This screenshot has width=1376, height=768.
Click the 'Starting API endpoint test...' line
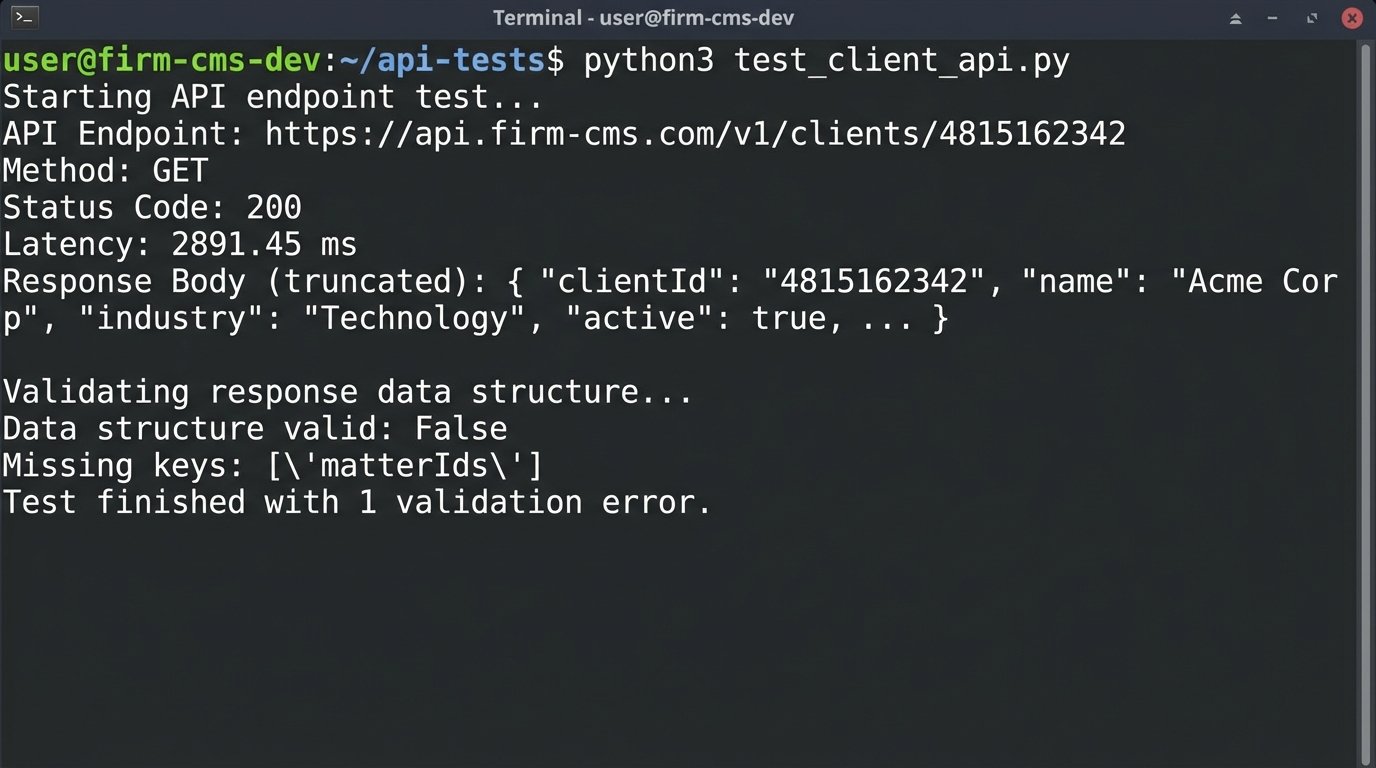(x=272, y=98)
